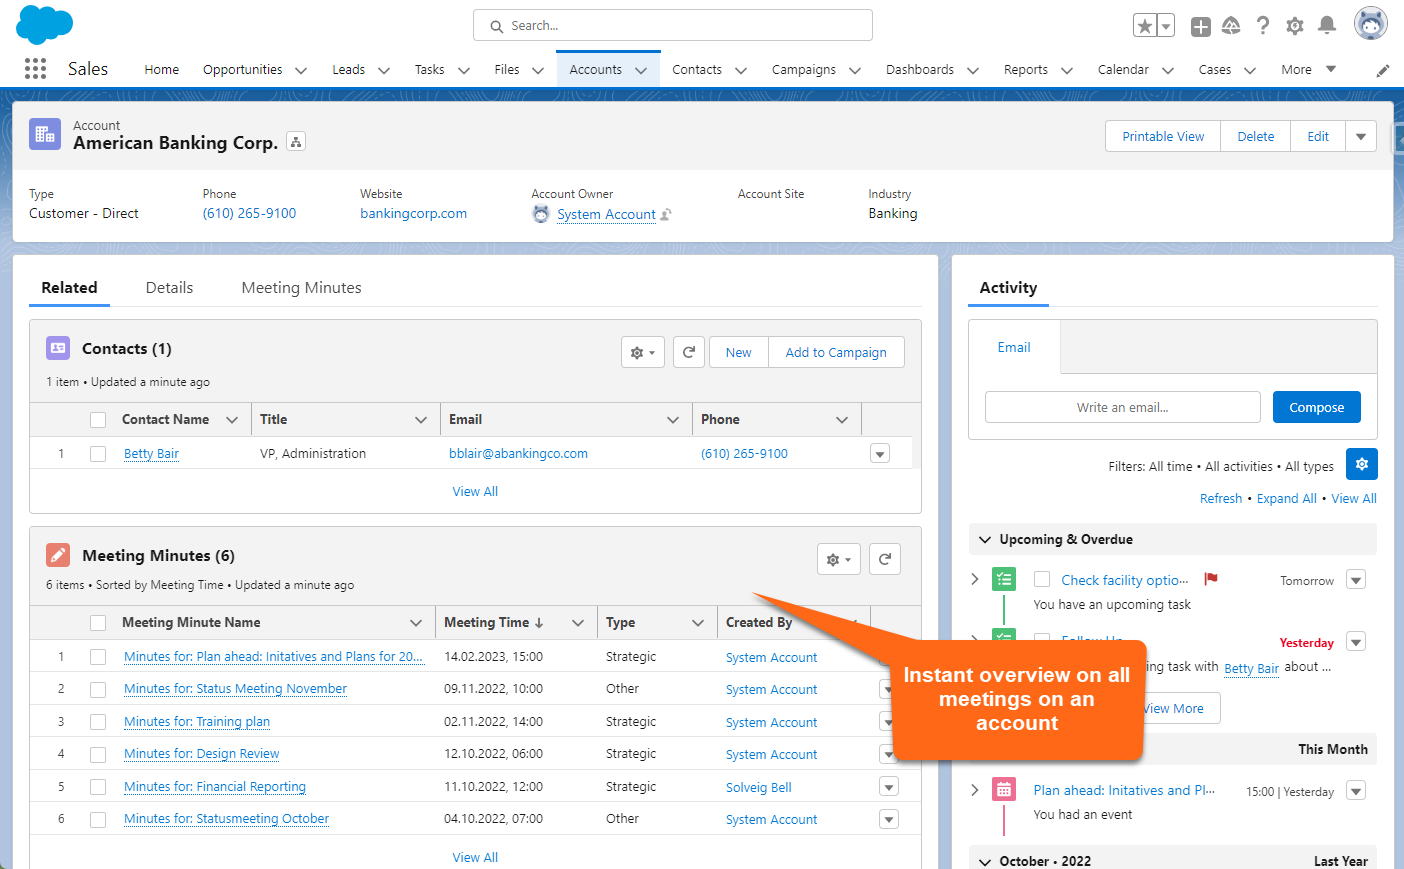The width and height of the screenshot is (1404, 869).
Task: Open the Meeting Minutes list settings gear
Action: 839,559
